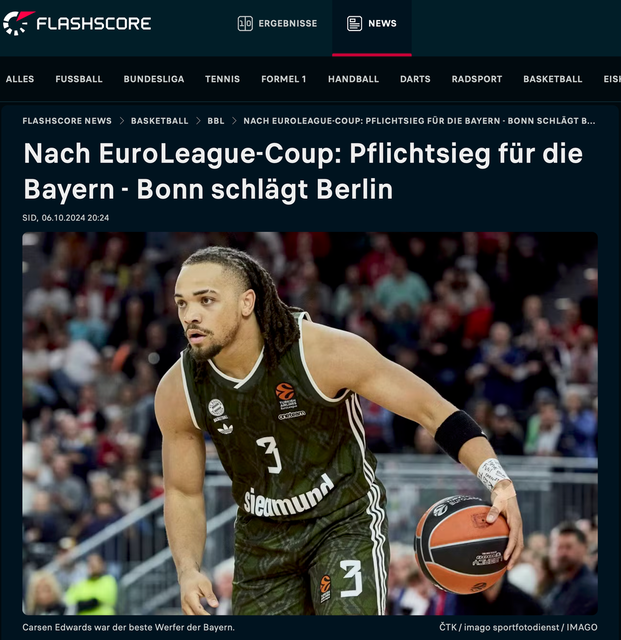621x640 pixels.
Task: Select Bundesliga in the category bar
Action: click(154, 79)
